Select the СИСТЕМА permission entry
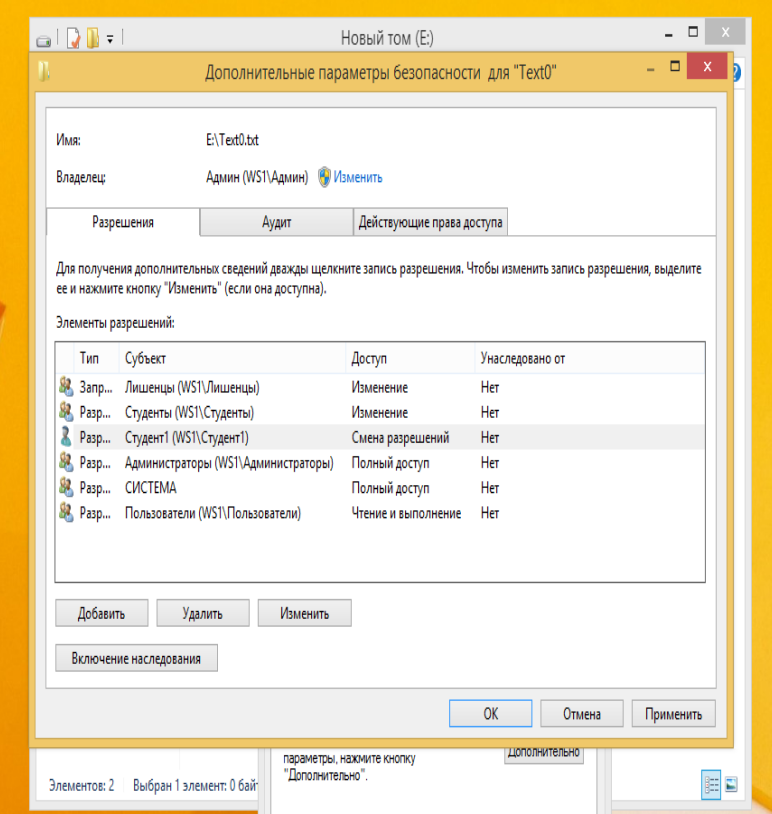Image resolution: width=772 pixels, height=814 pixels. click(380, 488)
